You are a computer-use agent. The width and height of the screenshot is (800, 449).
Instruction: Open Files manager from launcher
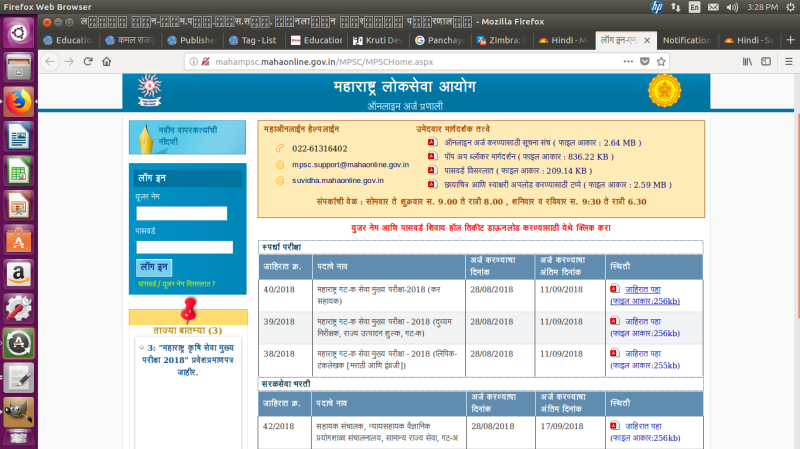tap(18, 68)
